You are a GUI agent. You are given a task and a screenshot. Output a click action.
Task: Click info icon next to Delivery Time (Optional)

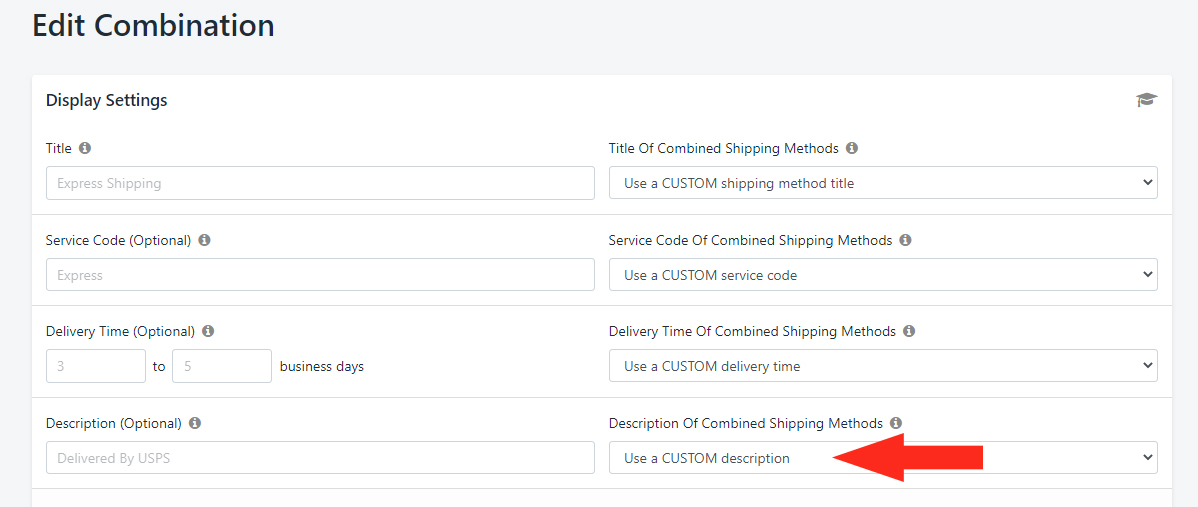tap(208, 331)
